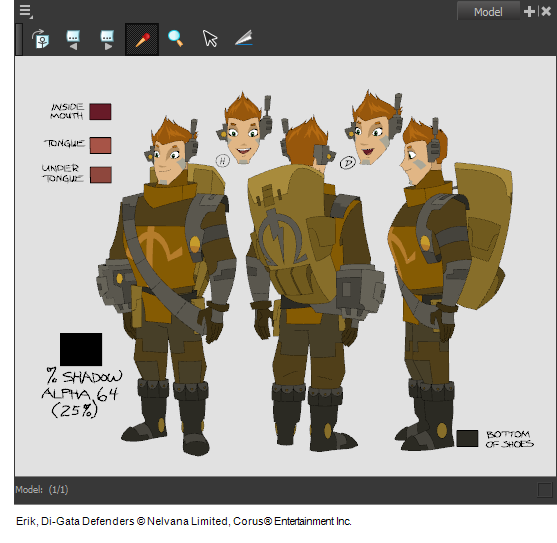The height and width of the screenshot is (543, 557).
Task: Go to the Previous Model
Action: click(x=73, y=40)
